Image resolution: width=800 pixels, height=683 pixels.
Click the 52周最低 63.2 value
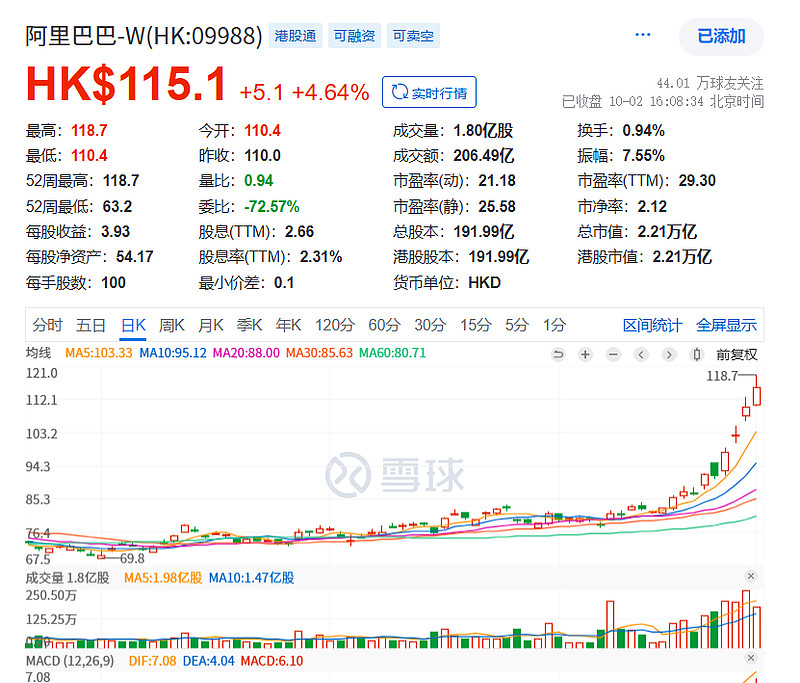[117, 207]
